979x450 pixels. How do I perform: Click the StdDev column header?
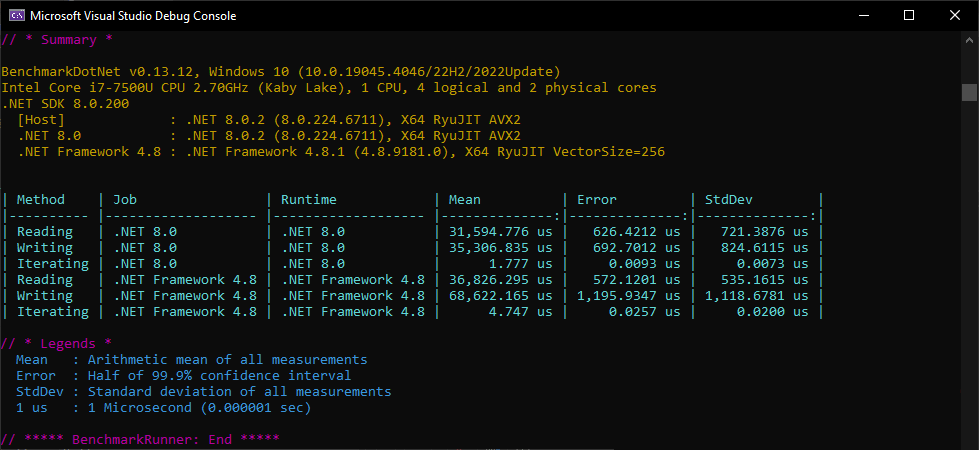tap(729, 200)
